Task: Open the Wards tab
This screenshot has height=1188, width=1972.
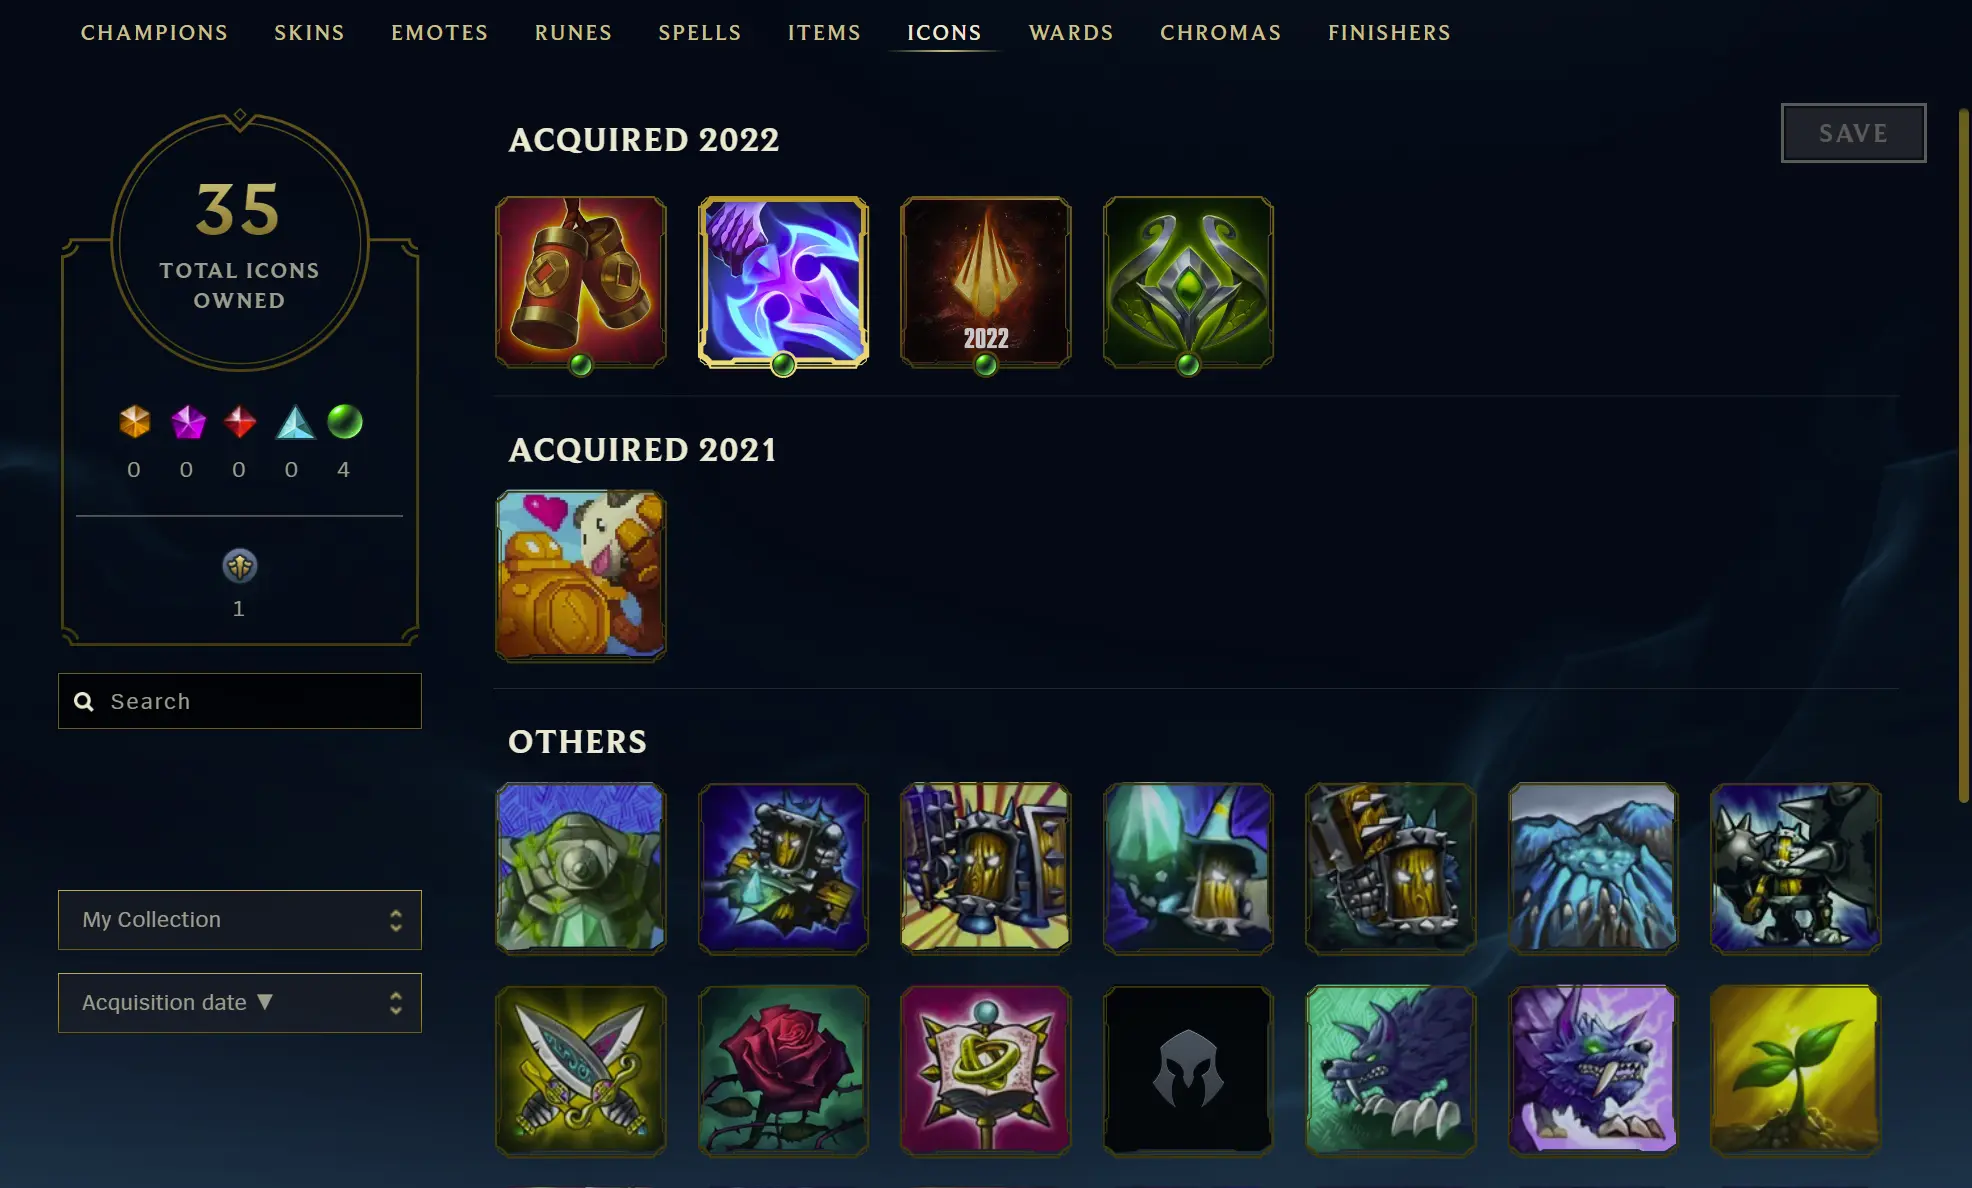Action: point(1071,33)
